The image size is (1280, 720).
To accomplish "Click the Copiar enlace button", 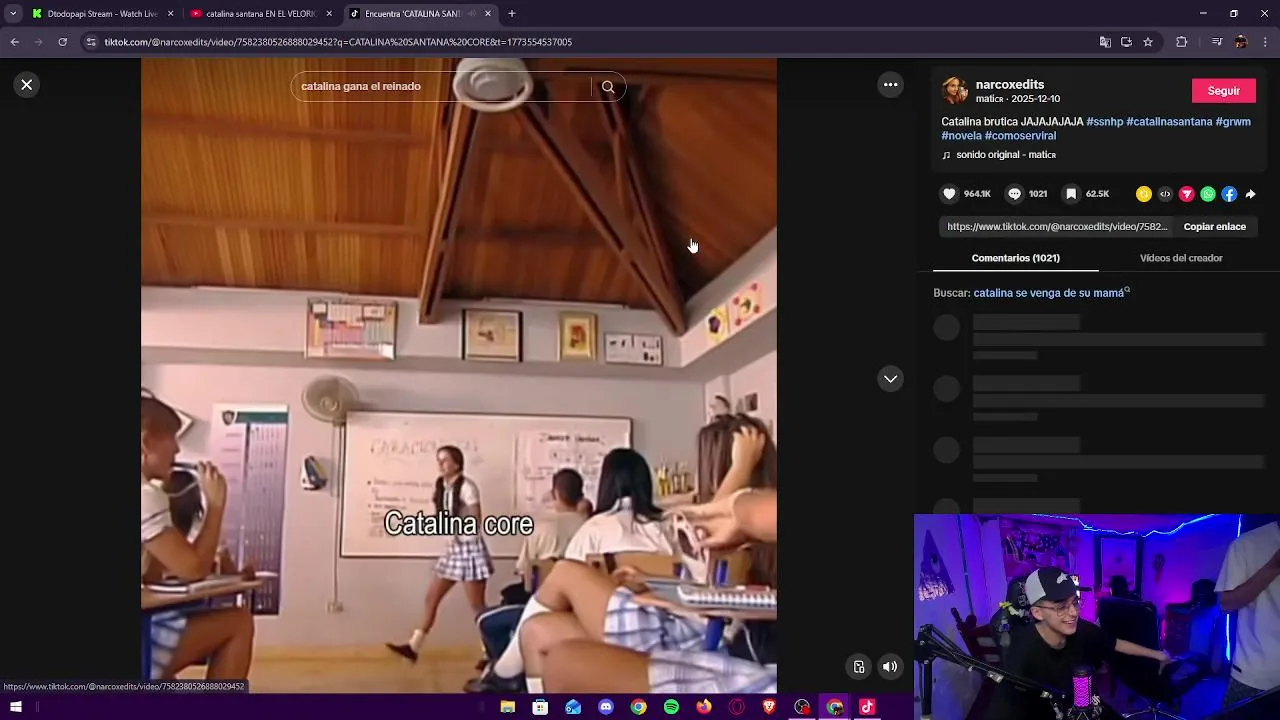I will click(1214, 227).
